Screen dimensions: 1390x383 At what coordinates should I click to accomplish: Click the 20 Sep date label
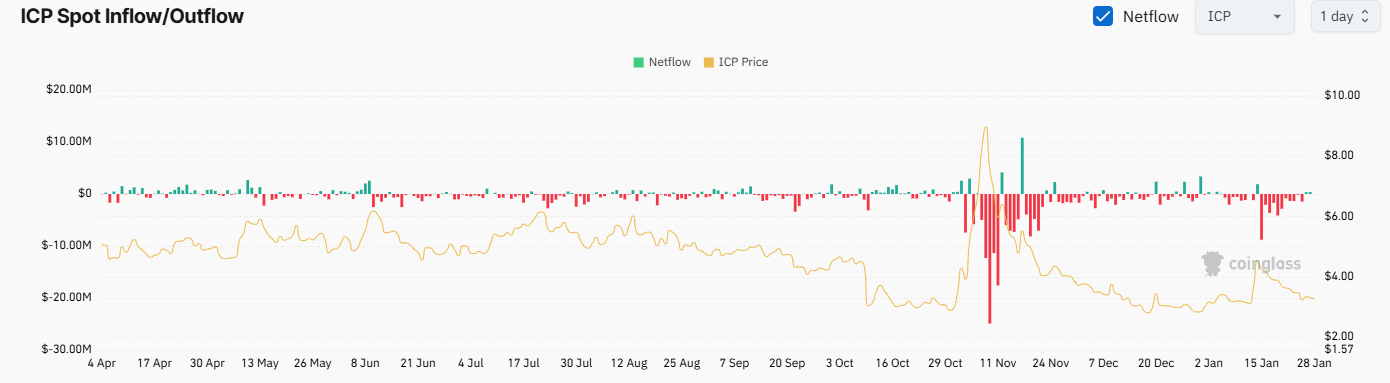pyautogui.click(x=787, y=363)
